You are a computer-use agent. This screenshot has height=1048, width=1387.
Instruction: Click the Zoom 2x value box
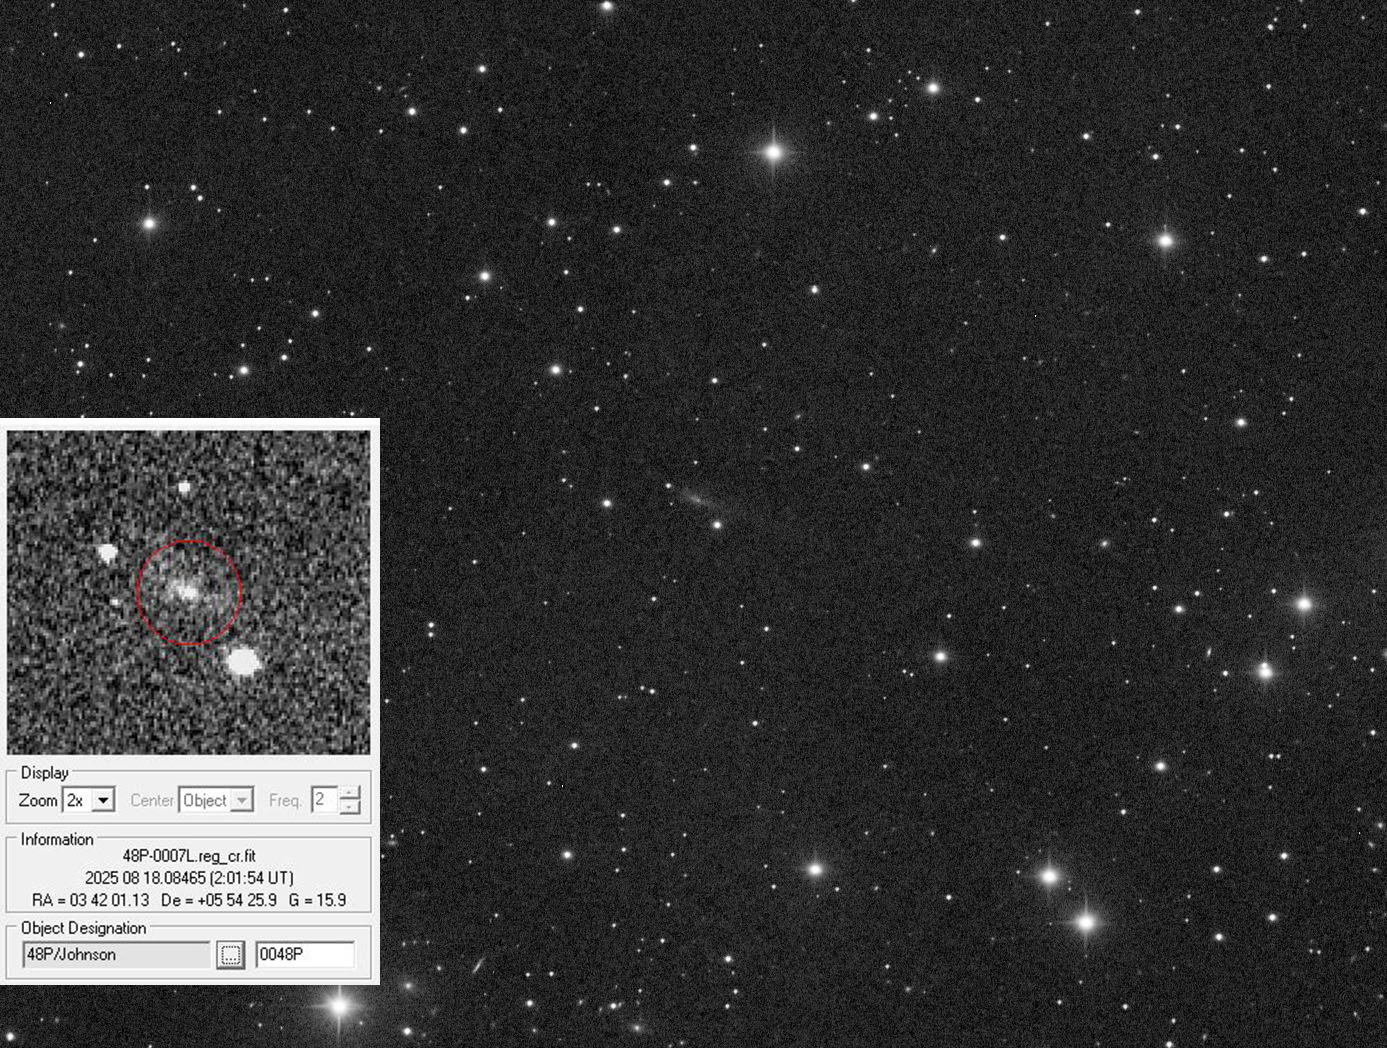[77, 800]
